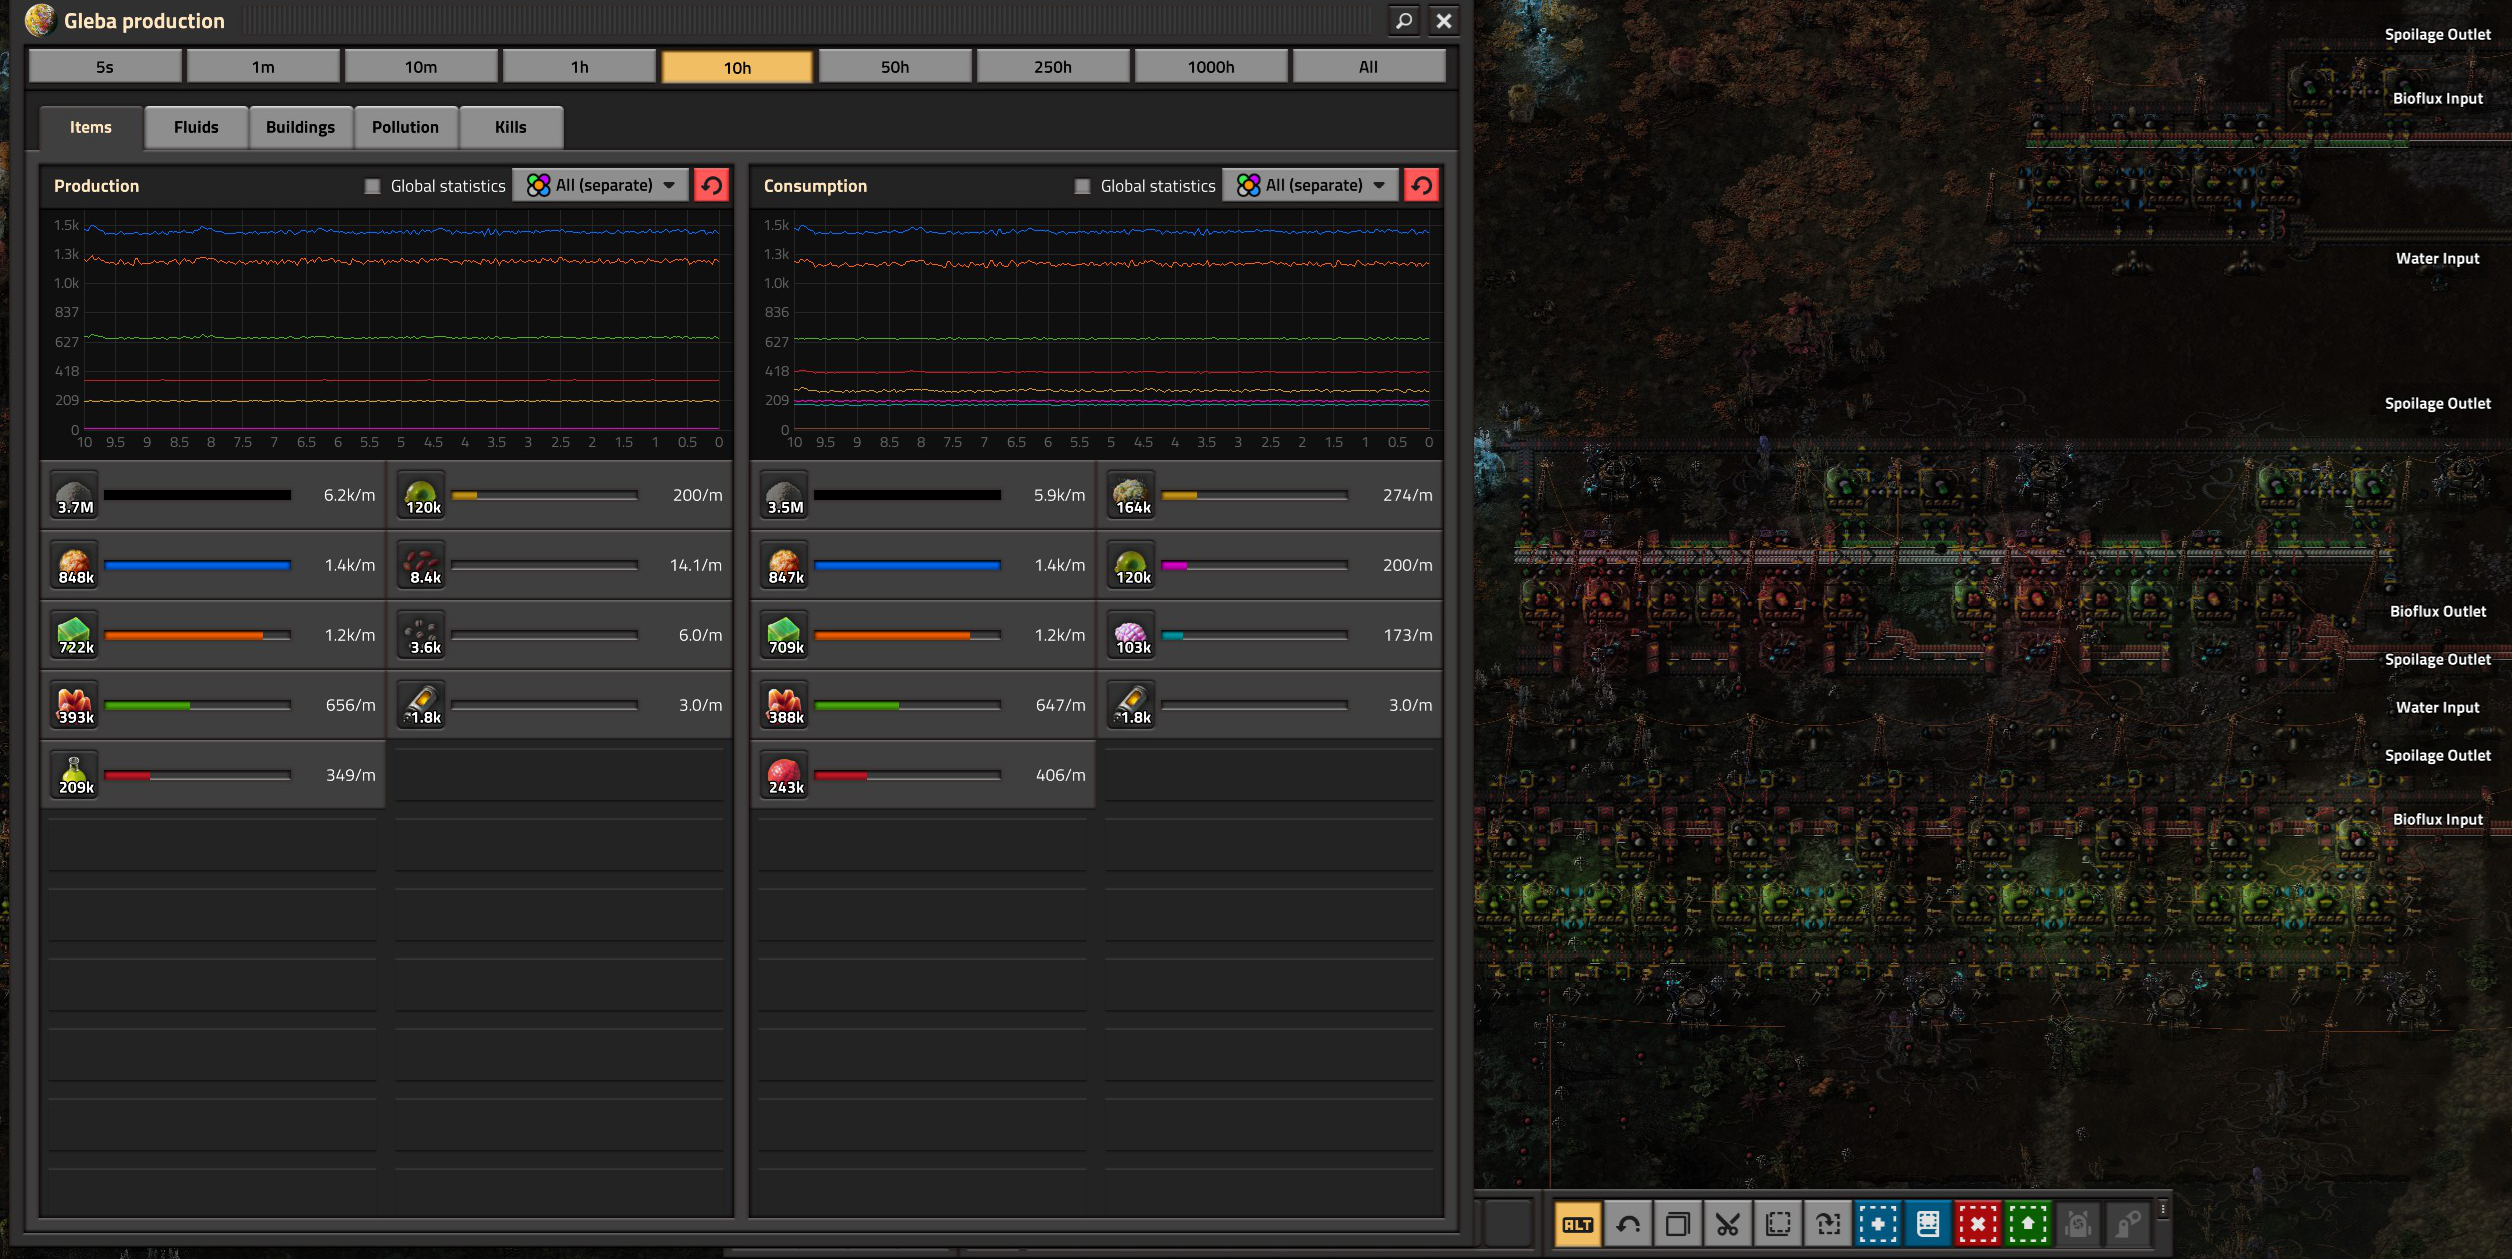2512x1259 pixels.
Task: Click the spoilage icon showing 3.7M in Production
Action: click(x=75, y=495)
